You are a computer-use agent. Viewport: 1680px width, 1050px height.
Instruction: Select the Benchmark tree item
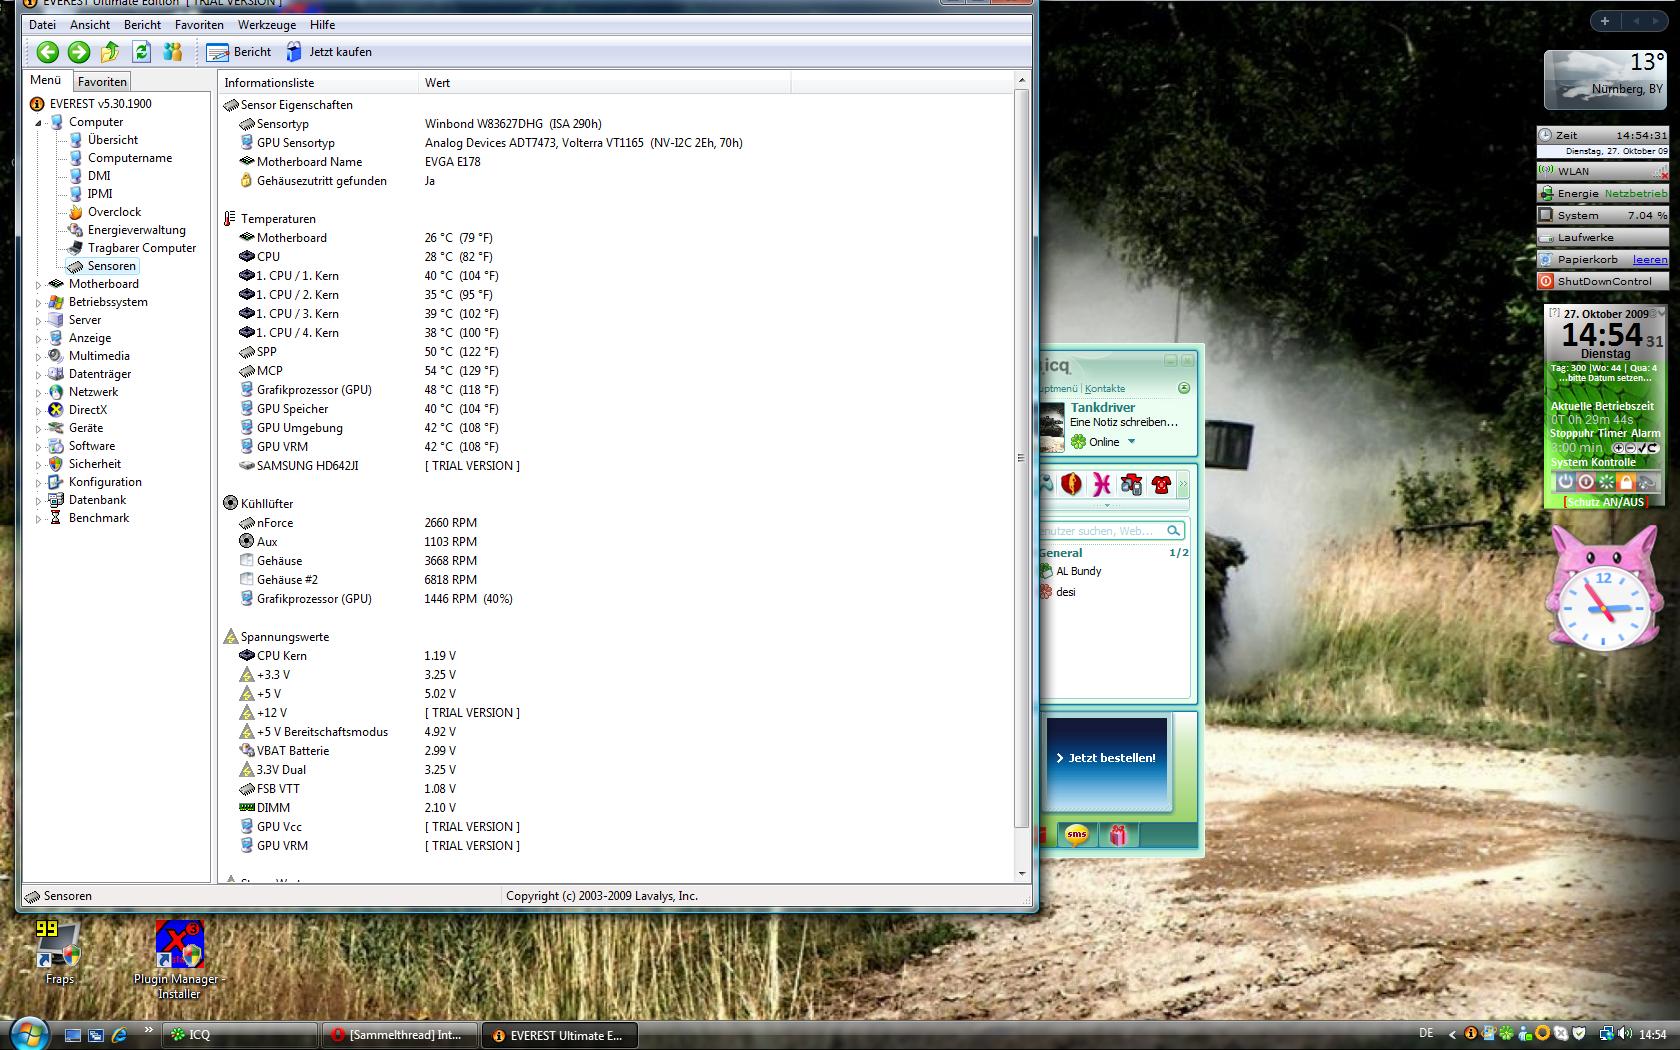[x=99, y=518]
